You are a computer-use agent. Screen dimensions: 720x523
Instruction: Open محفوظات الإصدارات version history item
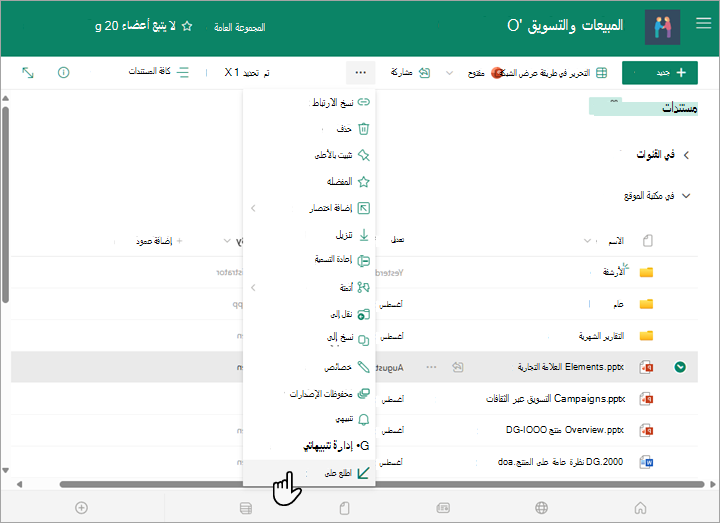(x=309, y=394)
